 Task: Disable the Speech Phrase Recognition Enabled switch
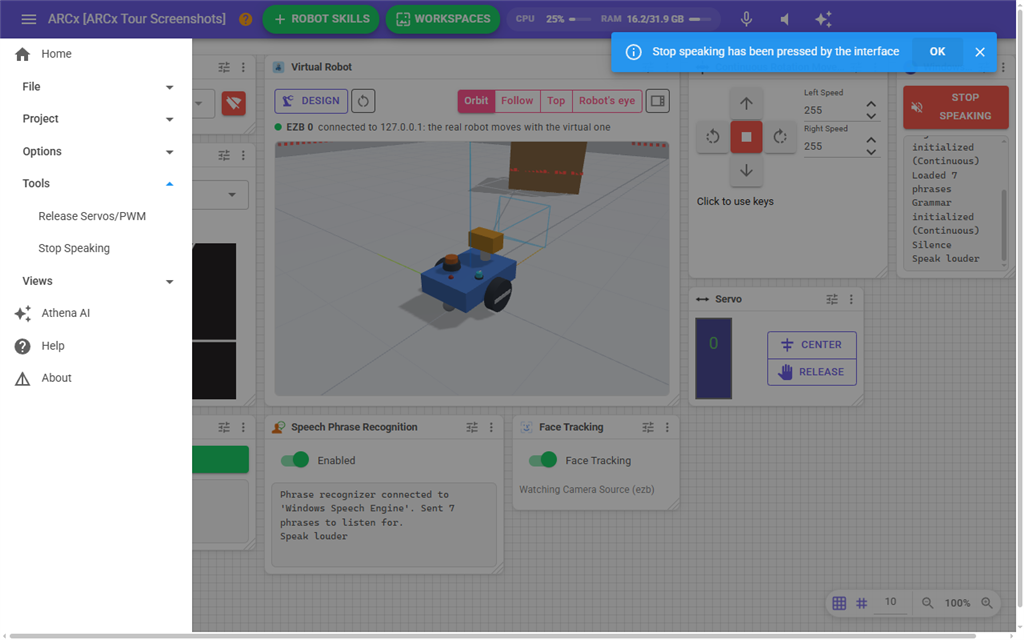[295, 460]
